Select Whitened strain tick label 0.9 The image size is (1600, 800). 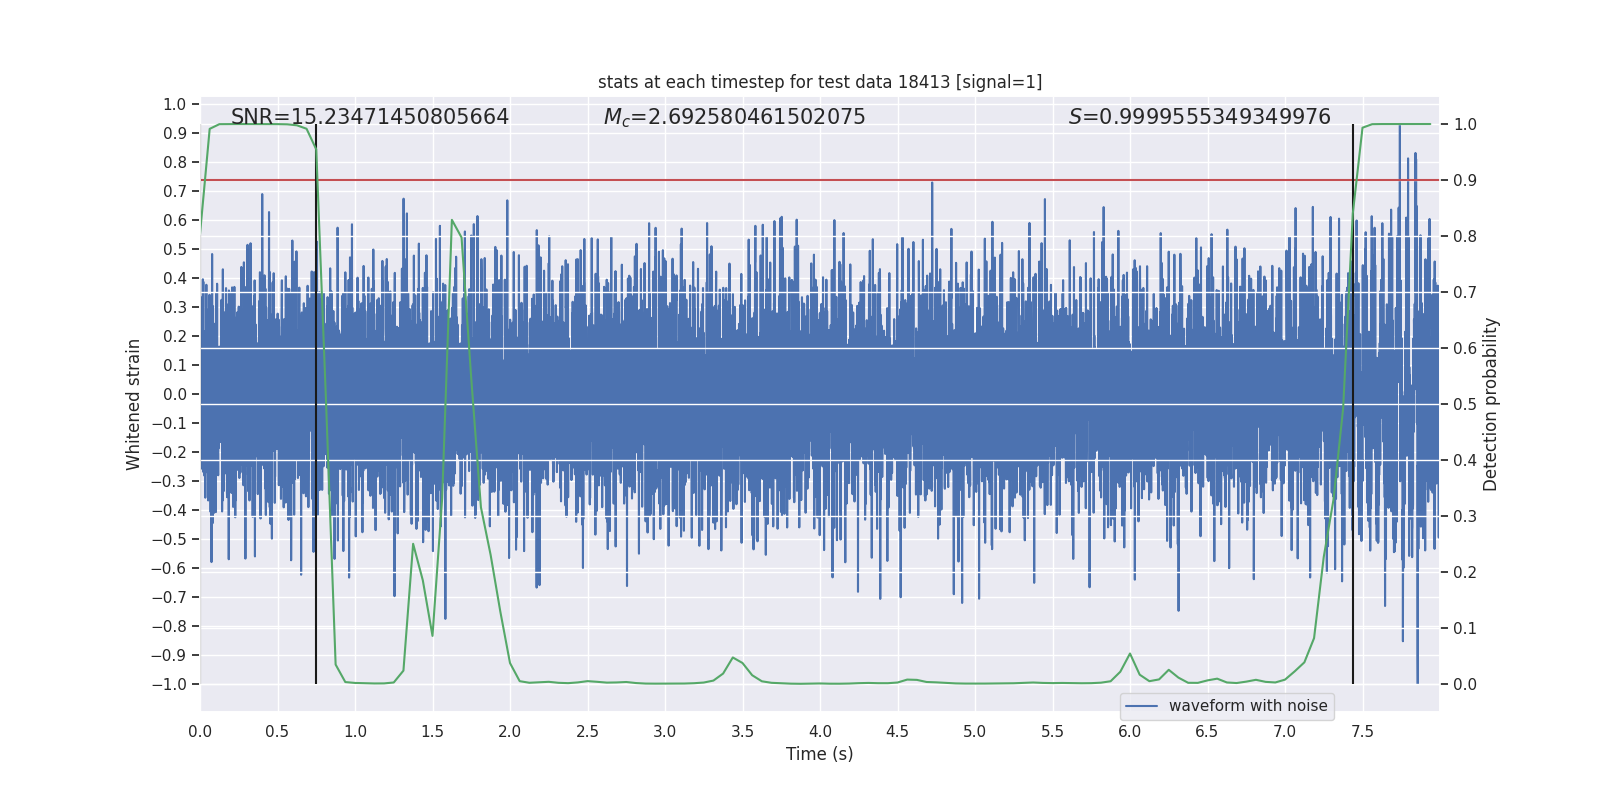click(x=175, y=133)
